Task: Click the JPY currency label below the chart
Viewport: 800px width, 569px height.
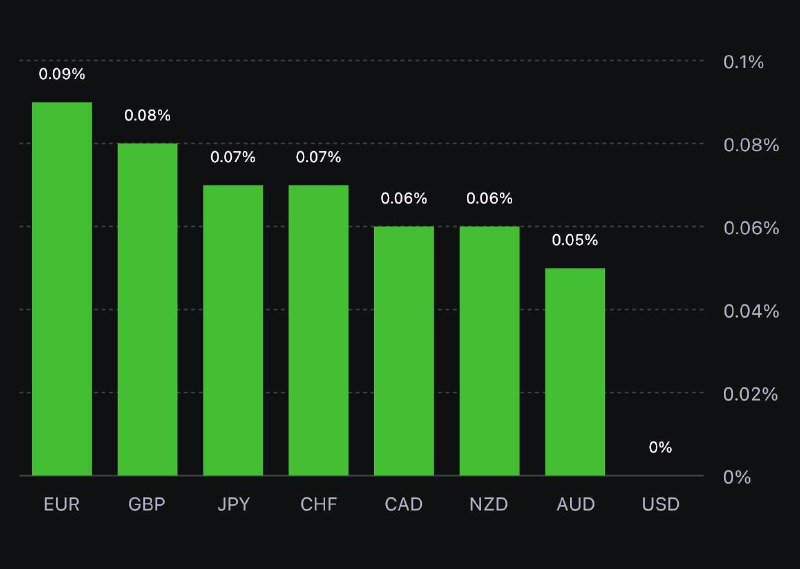Action: tap(233, 504)
